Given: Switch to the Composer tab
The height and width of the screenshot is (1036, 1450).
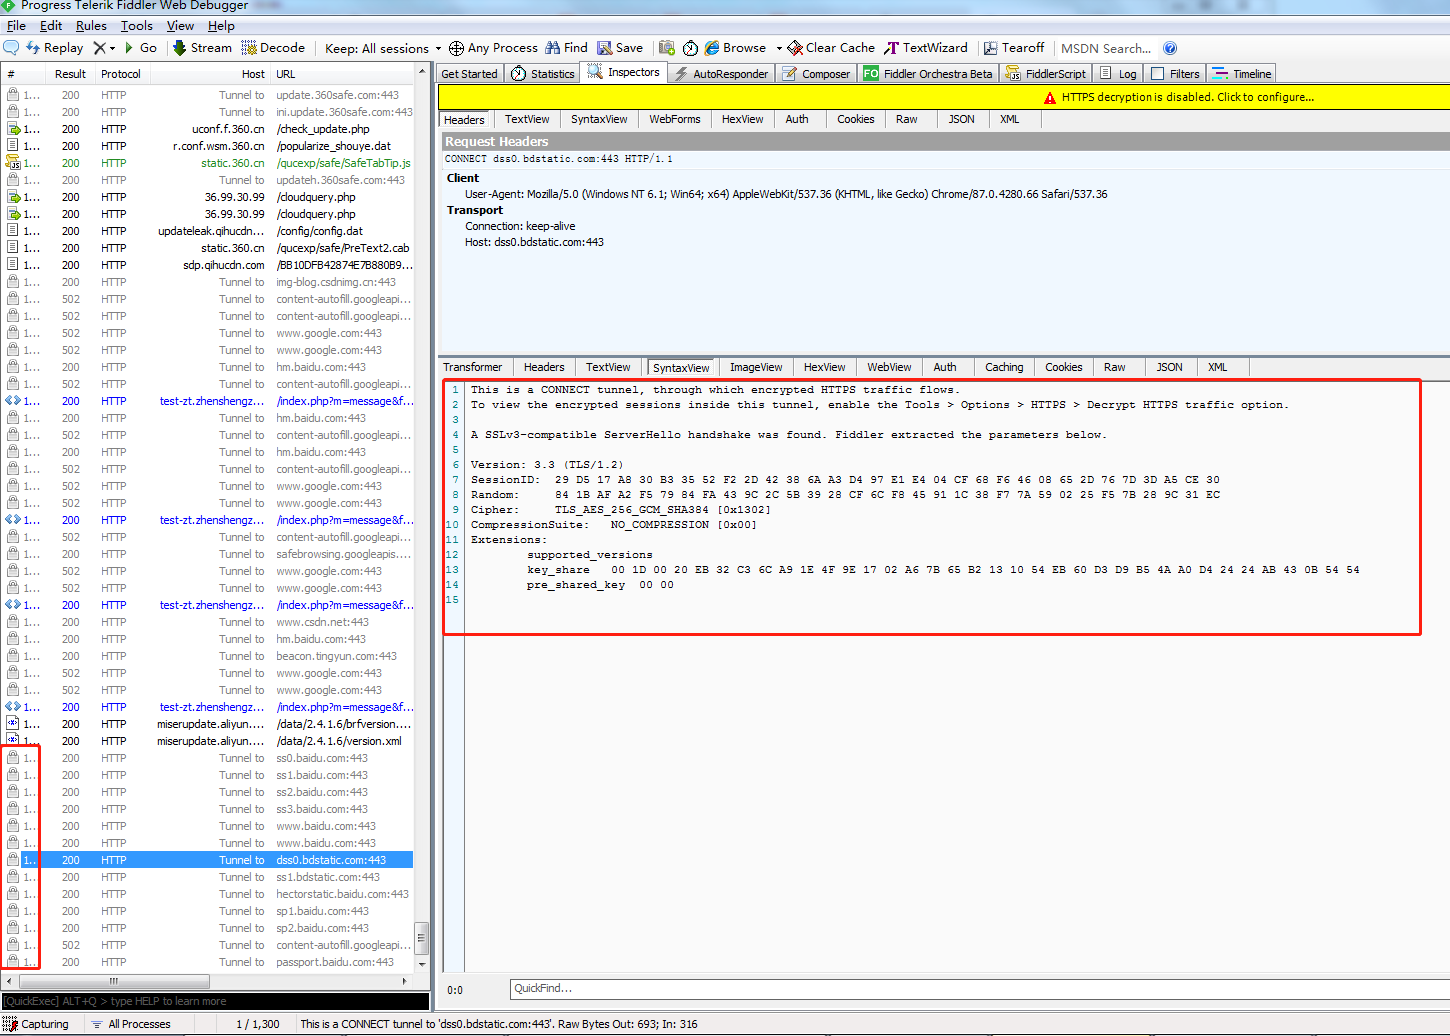Looking at the screenshot, I should coord(816,74).
